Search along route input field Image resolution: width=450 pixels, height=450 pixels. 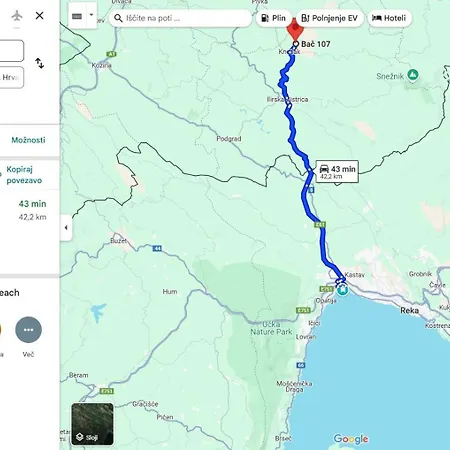181,18
